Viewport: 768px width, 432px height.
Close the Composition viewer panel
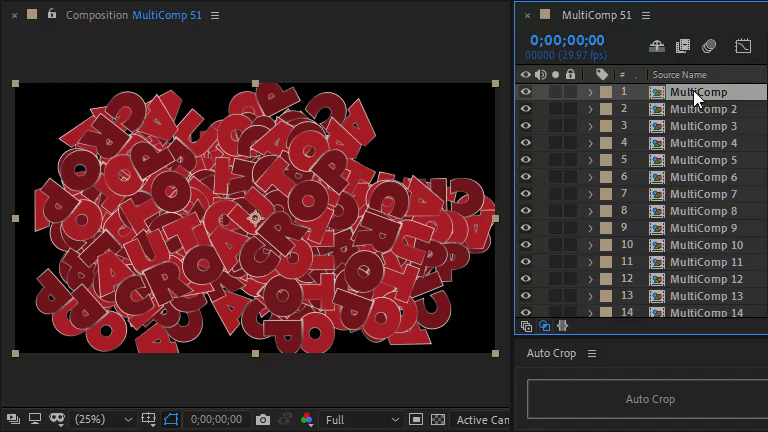coord(15,16)
